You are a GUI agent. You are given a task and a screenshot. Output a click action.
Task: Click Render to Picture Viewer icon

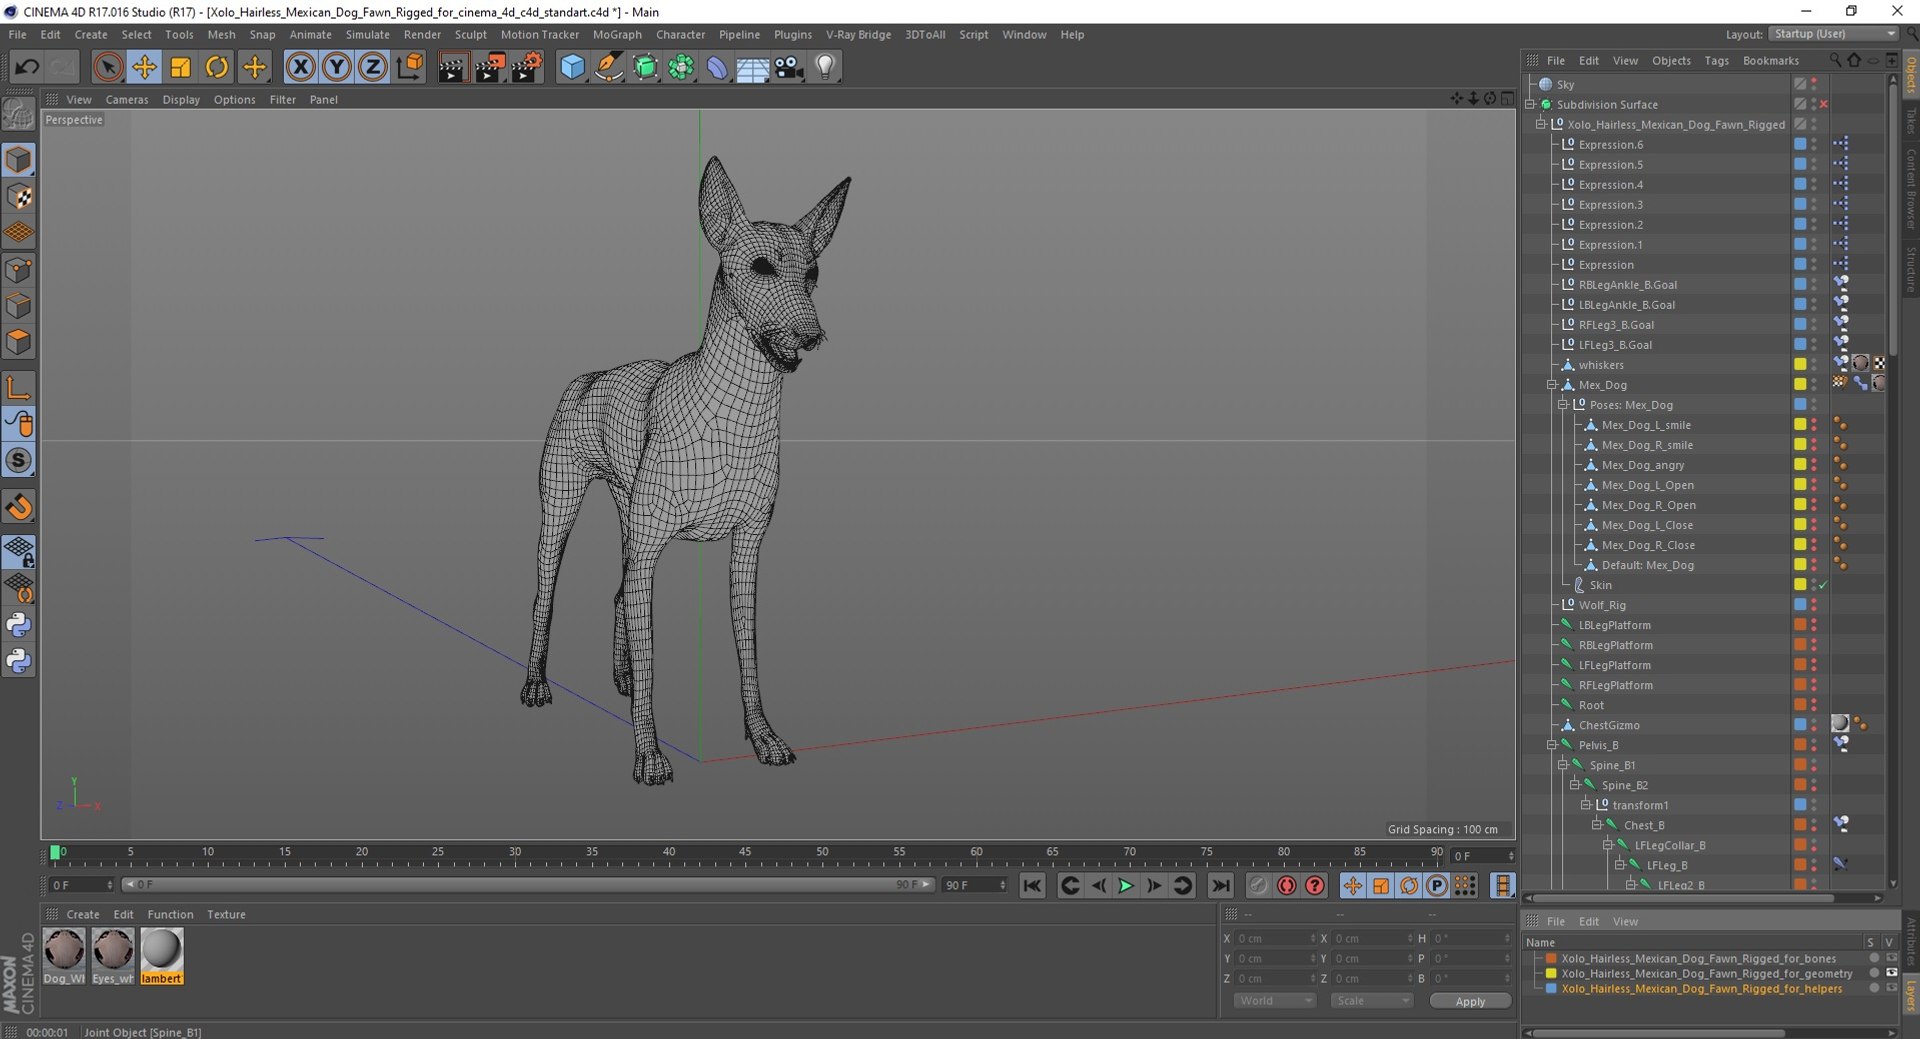coord(489,67)
